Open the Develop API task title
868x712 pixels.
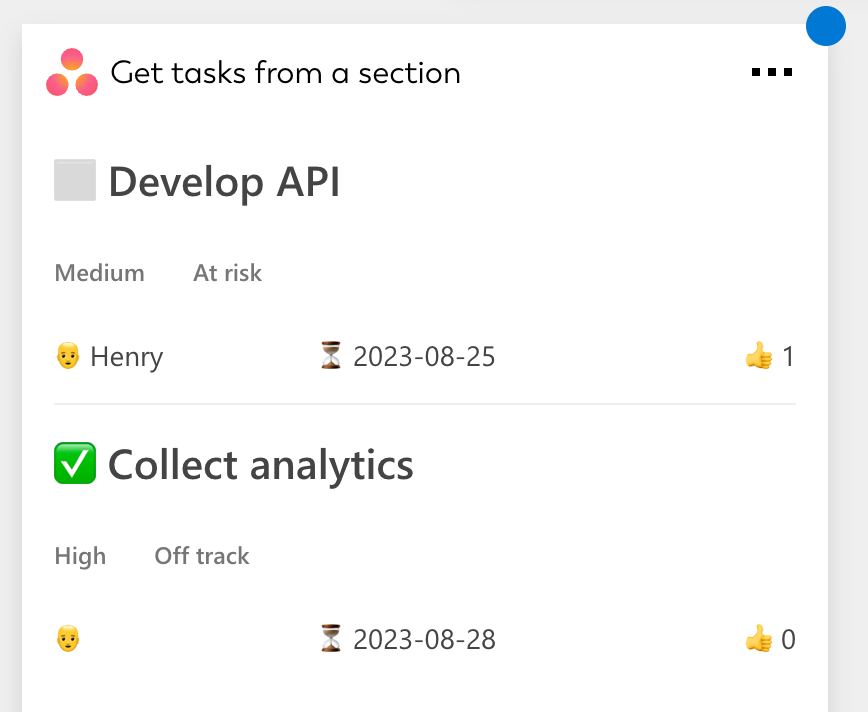pos(224,183)
